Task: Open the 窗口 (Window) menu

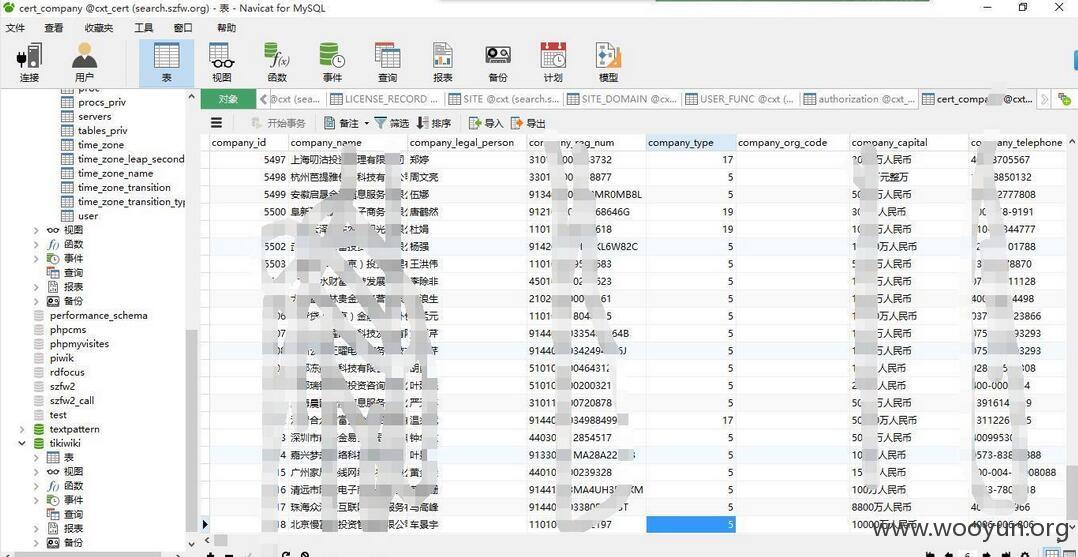Action: [183, 28]
